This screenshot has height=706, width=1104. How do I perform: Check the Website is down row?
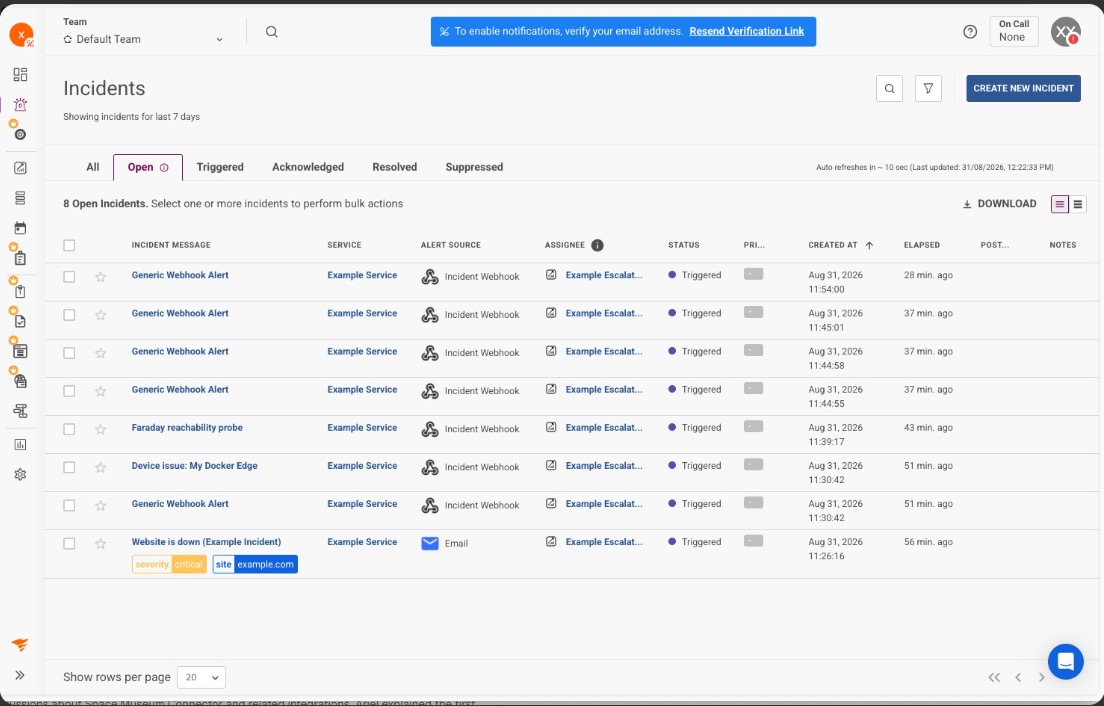pyautogui.click(x=69, y=543)
